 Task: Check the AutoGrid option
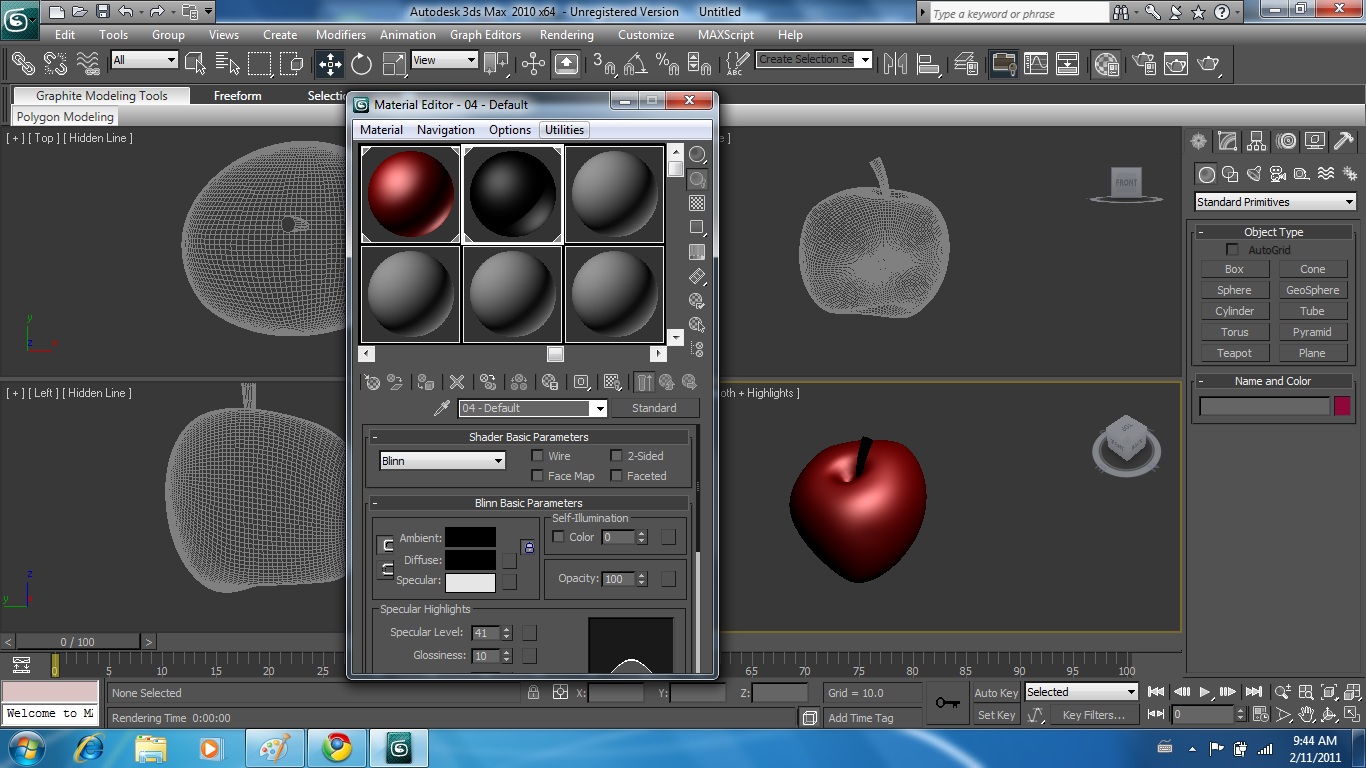tap(1232, 250)
